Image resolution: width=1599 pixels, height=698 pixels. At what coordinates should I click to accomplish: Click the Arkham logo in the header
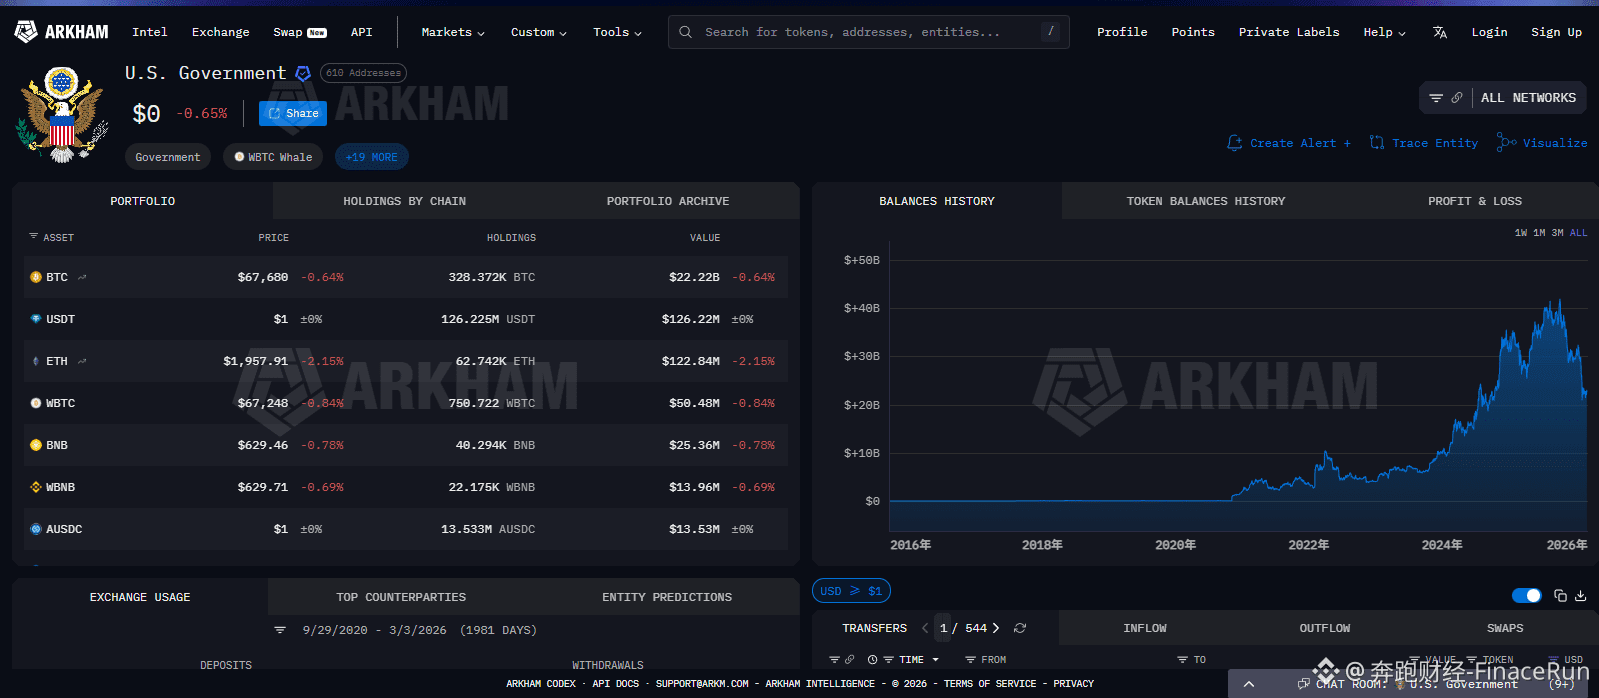pyautogui.click(x=61, y=32)
